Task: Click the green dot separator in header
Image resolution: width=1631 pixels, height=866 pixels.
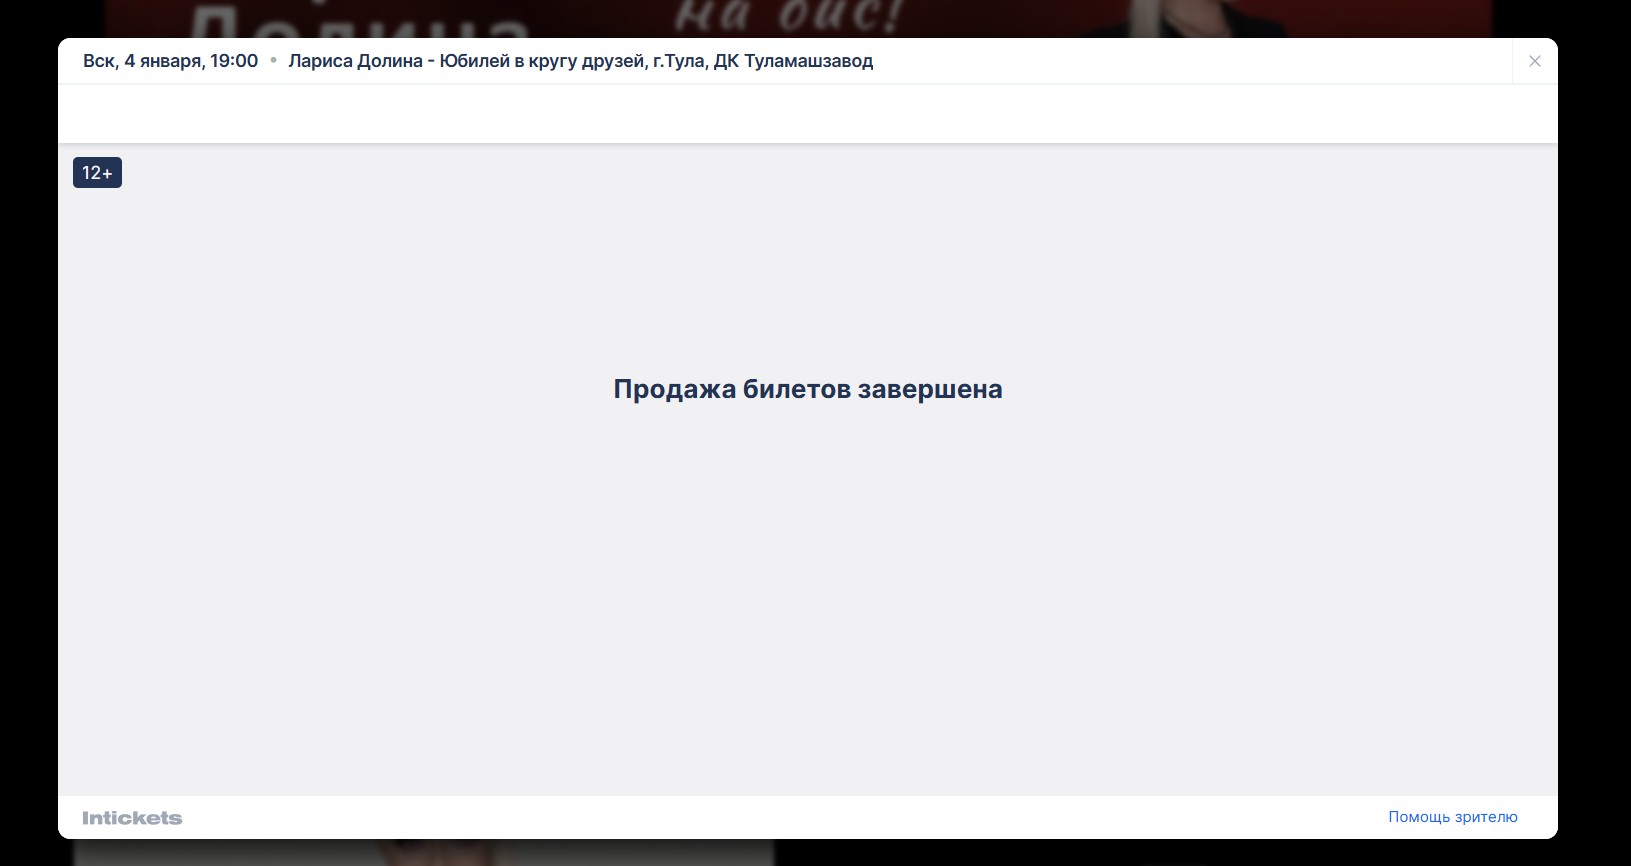Action: (x=273, y=61)
